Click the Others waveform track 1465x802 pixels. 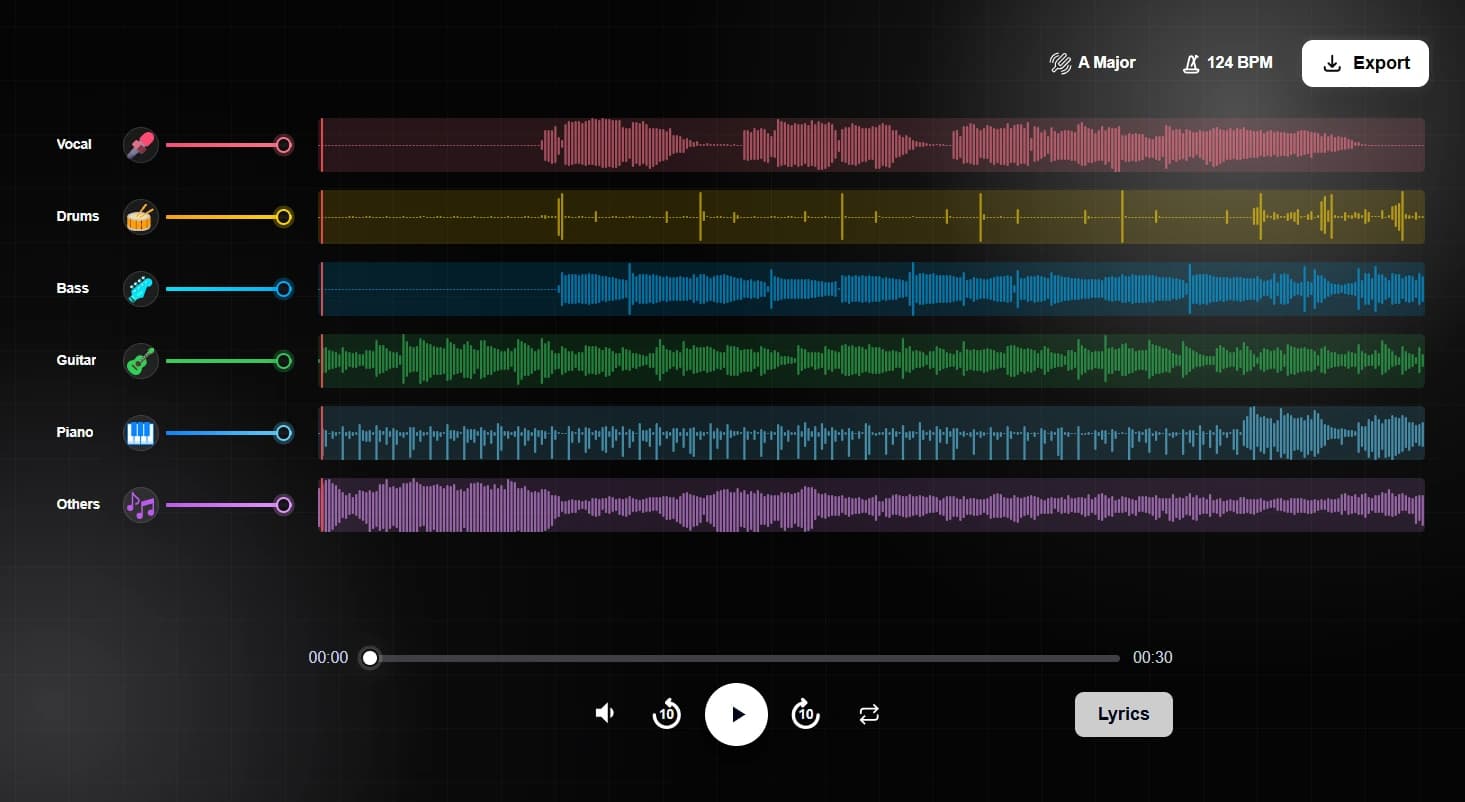pyautogui.click(x=872, y=505)
